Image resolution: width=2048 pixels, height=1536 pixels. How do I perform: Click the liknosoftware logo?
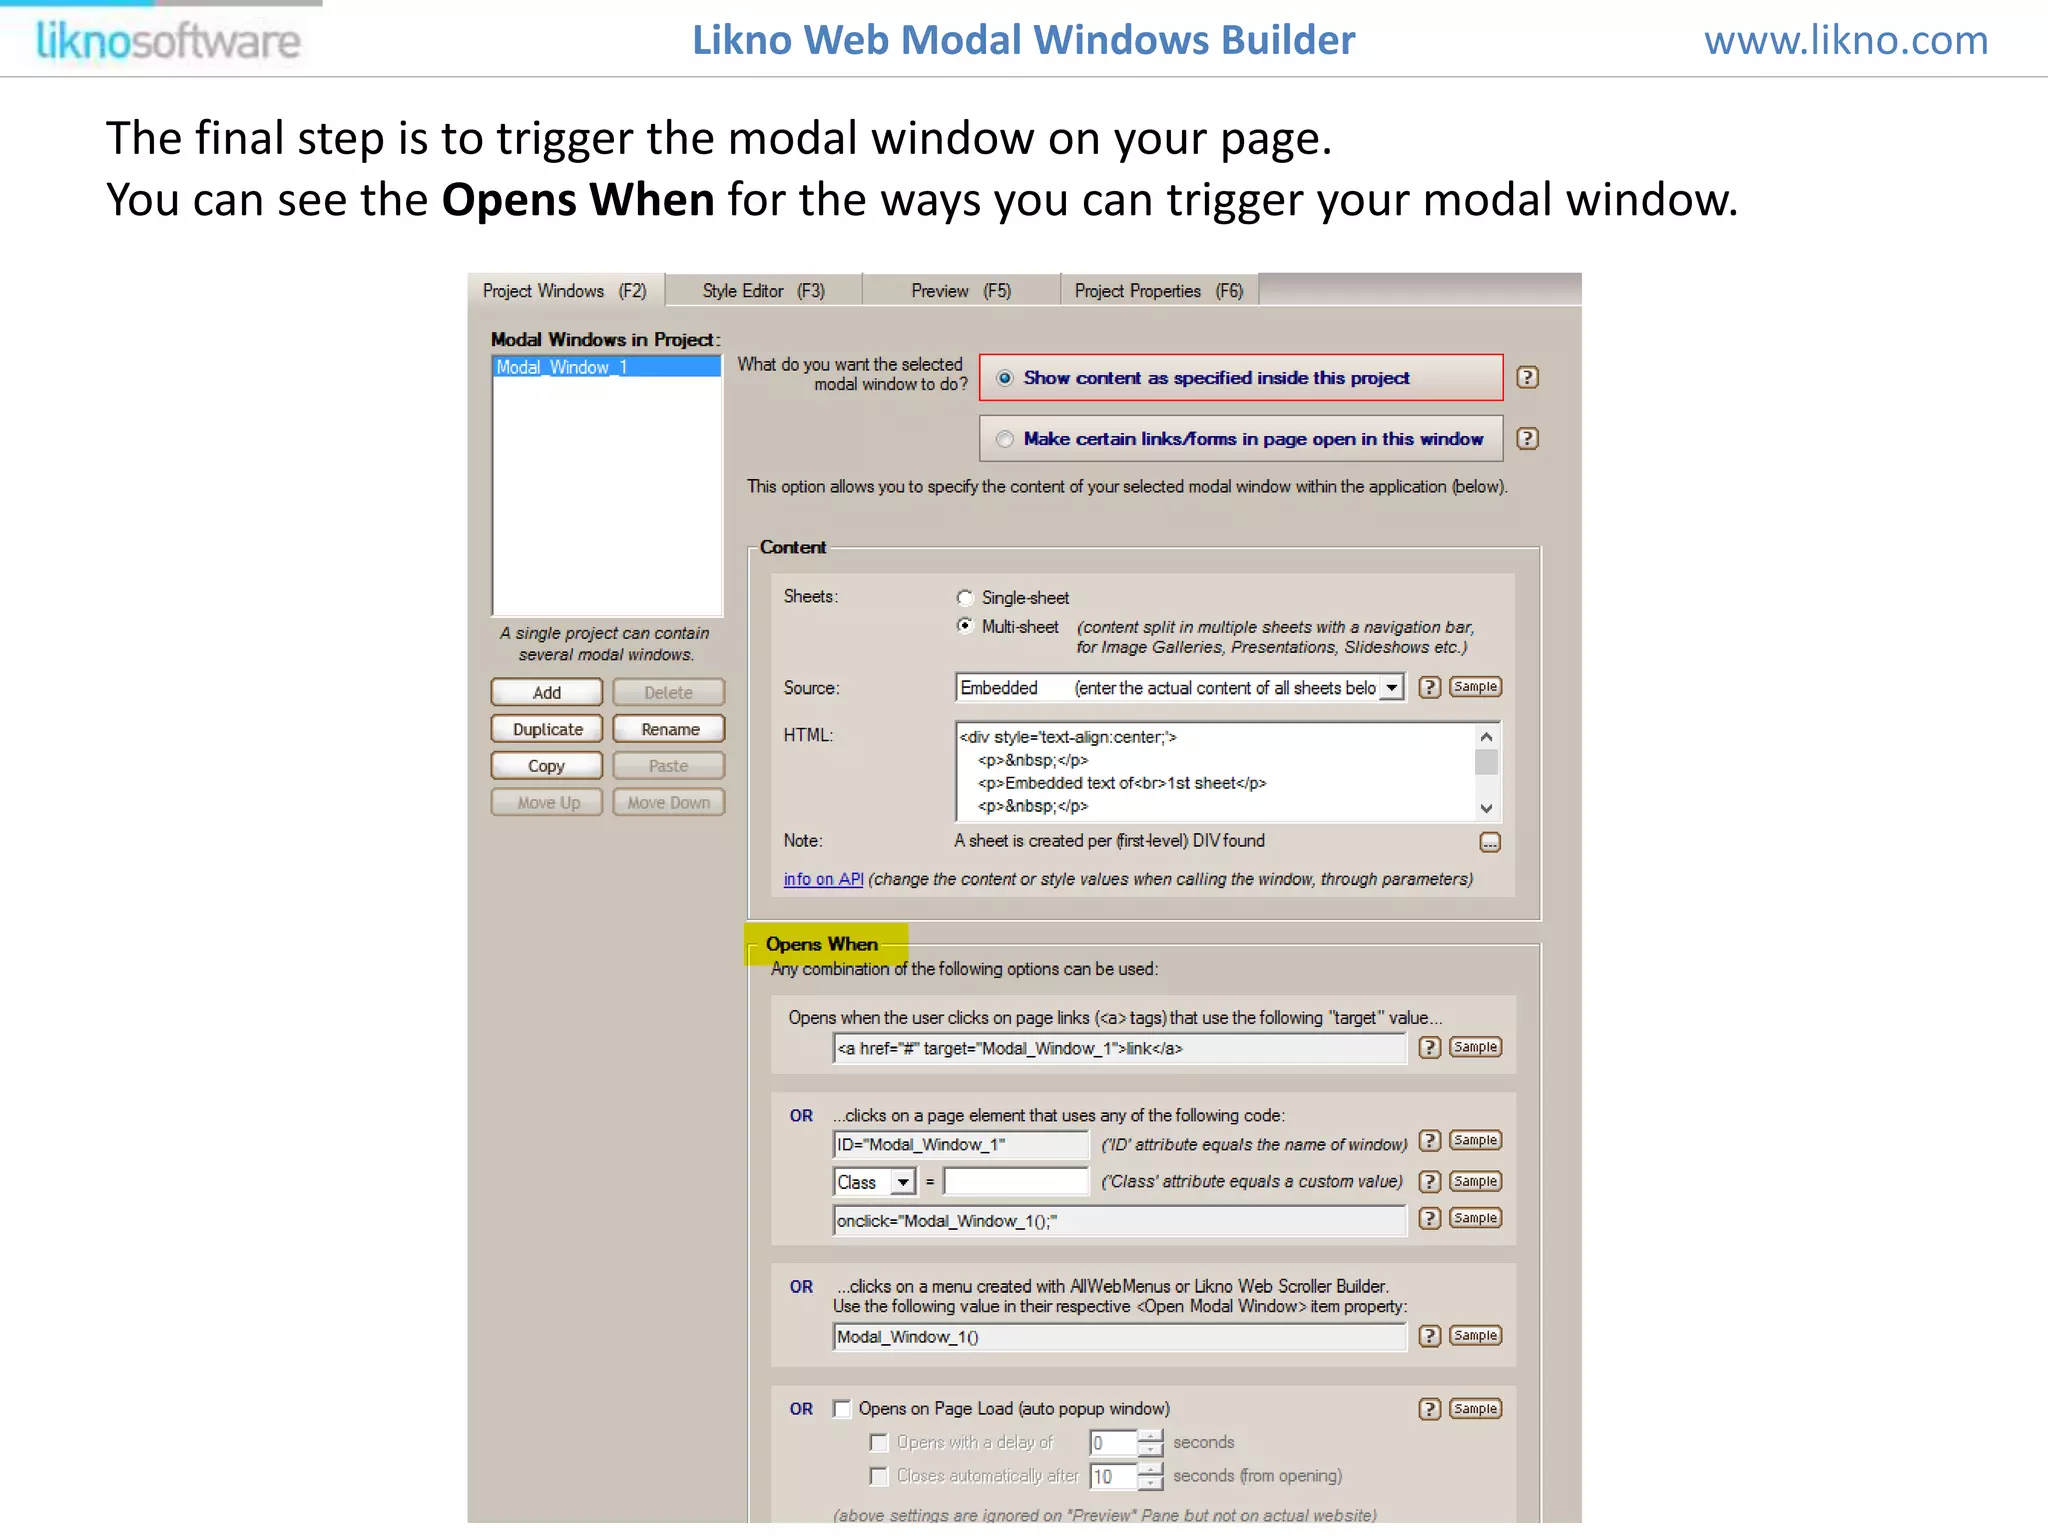(x=168, y=41)
